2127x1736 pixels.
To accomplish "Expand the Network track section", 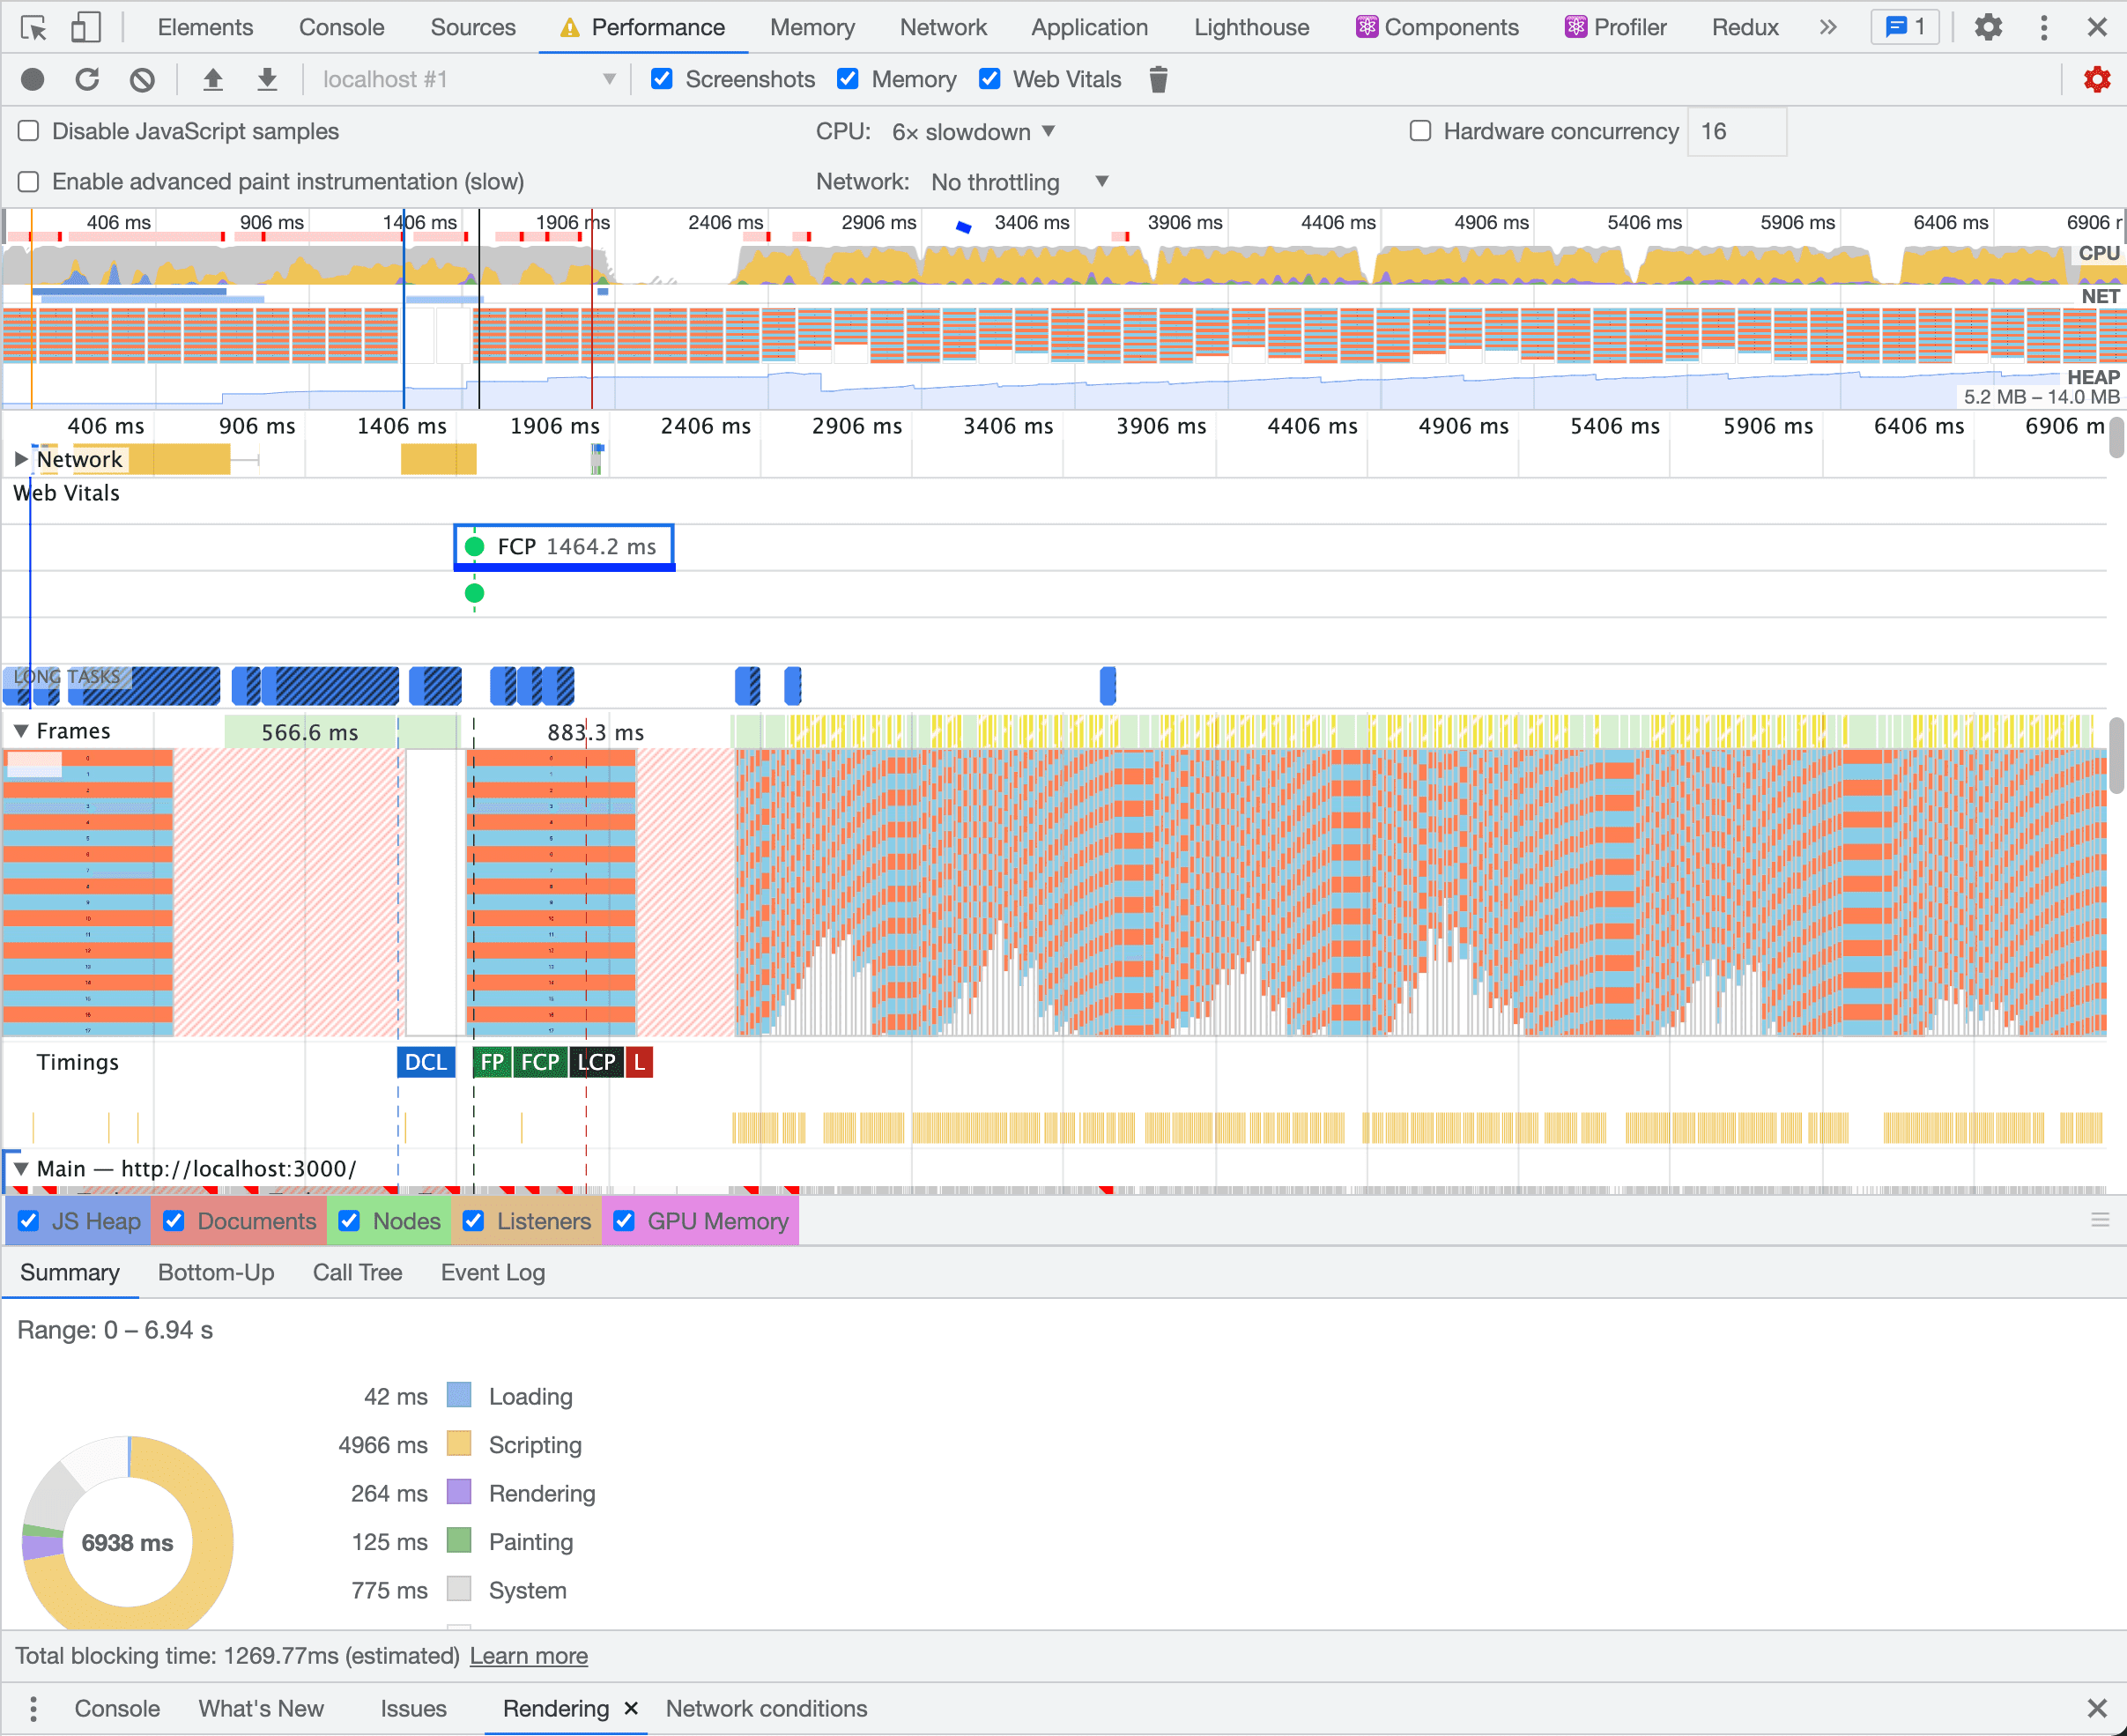I will (21, 459).
